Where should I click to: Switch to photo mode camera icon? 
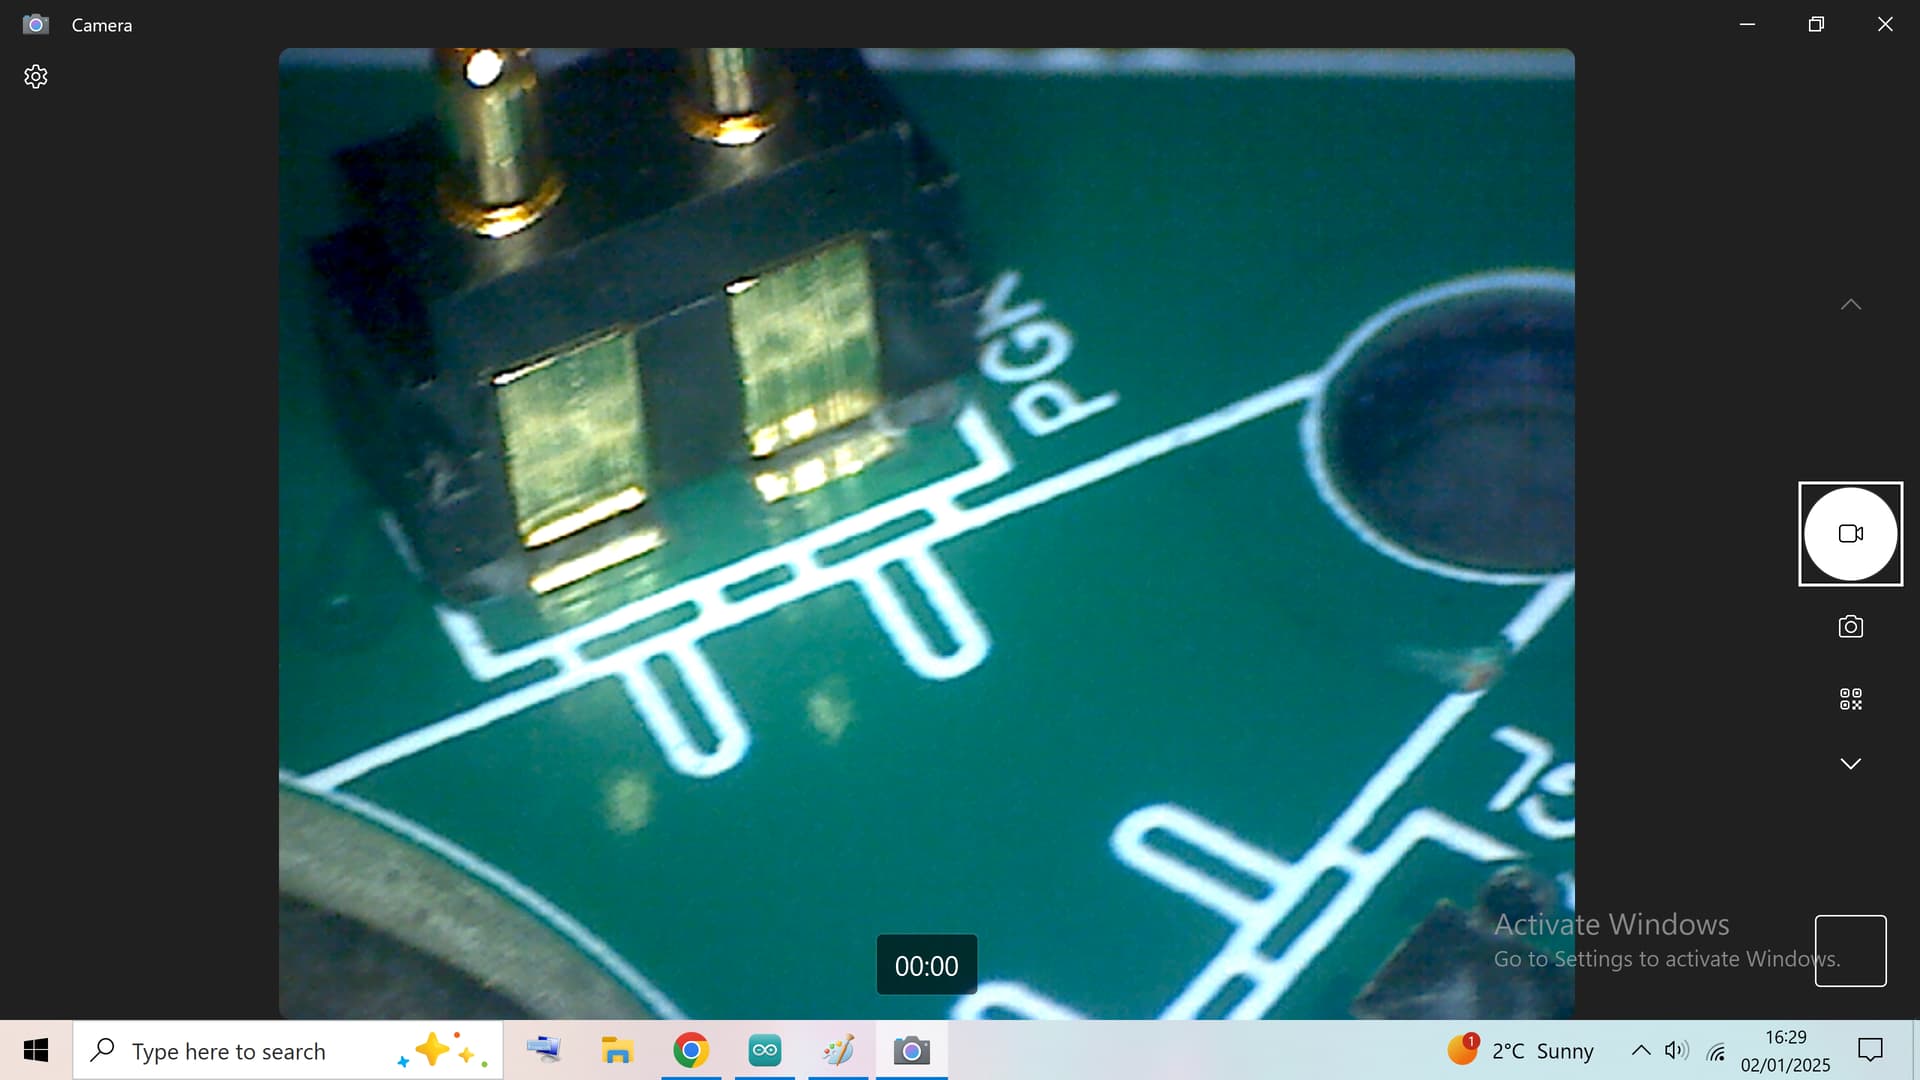click(1850, 627)
